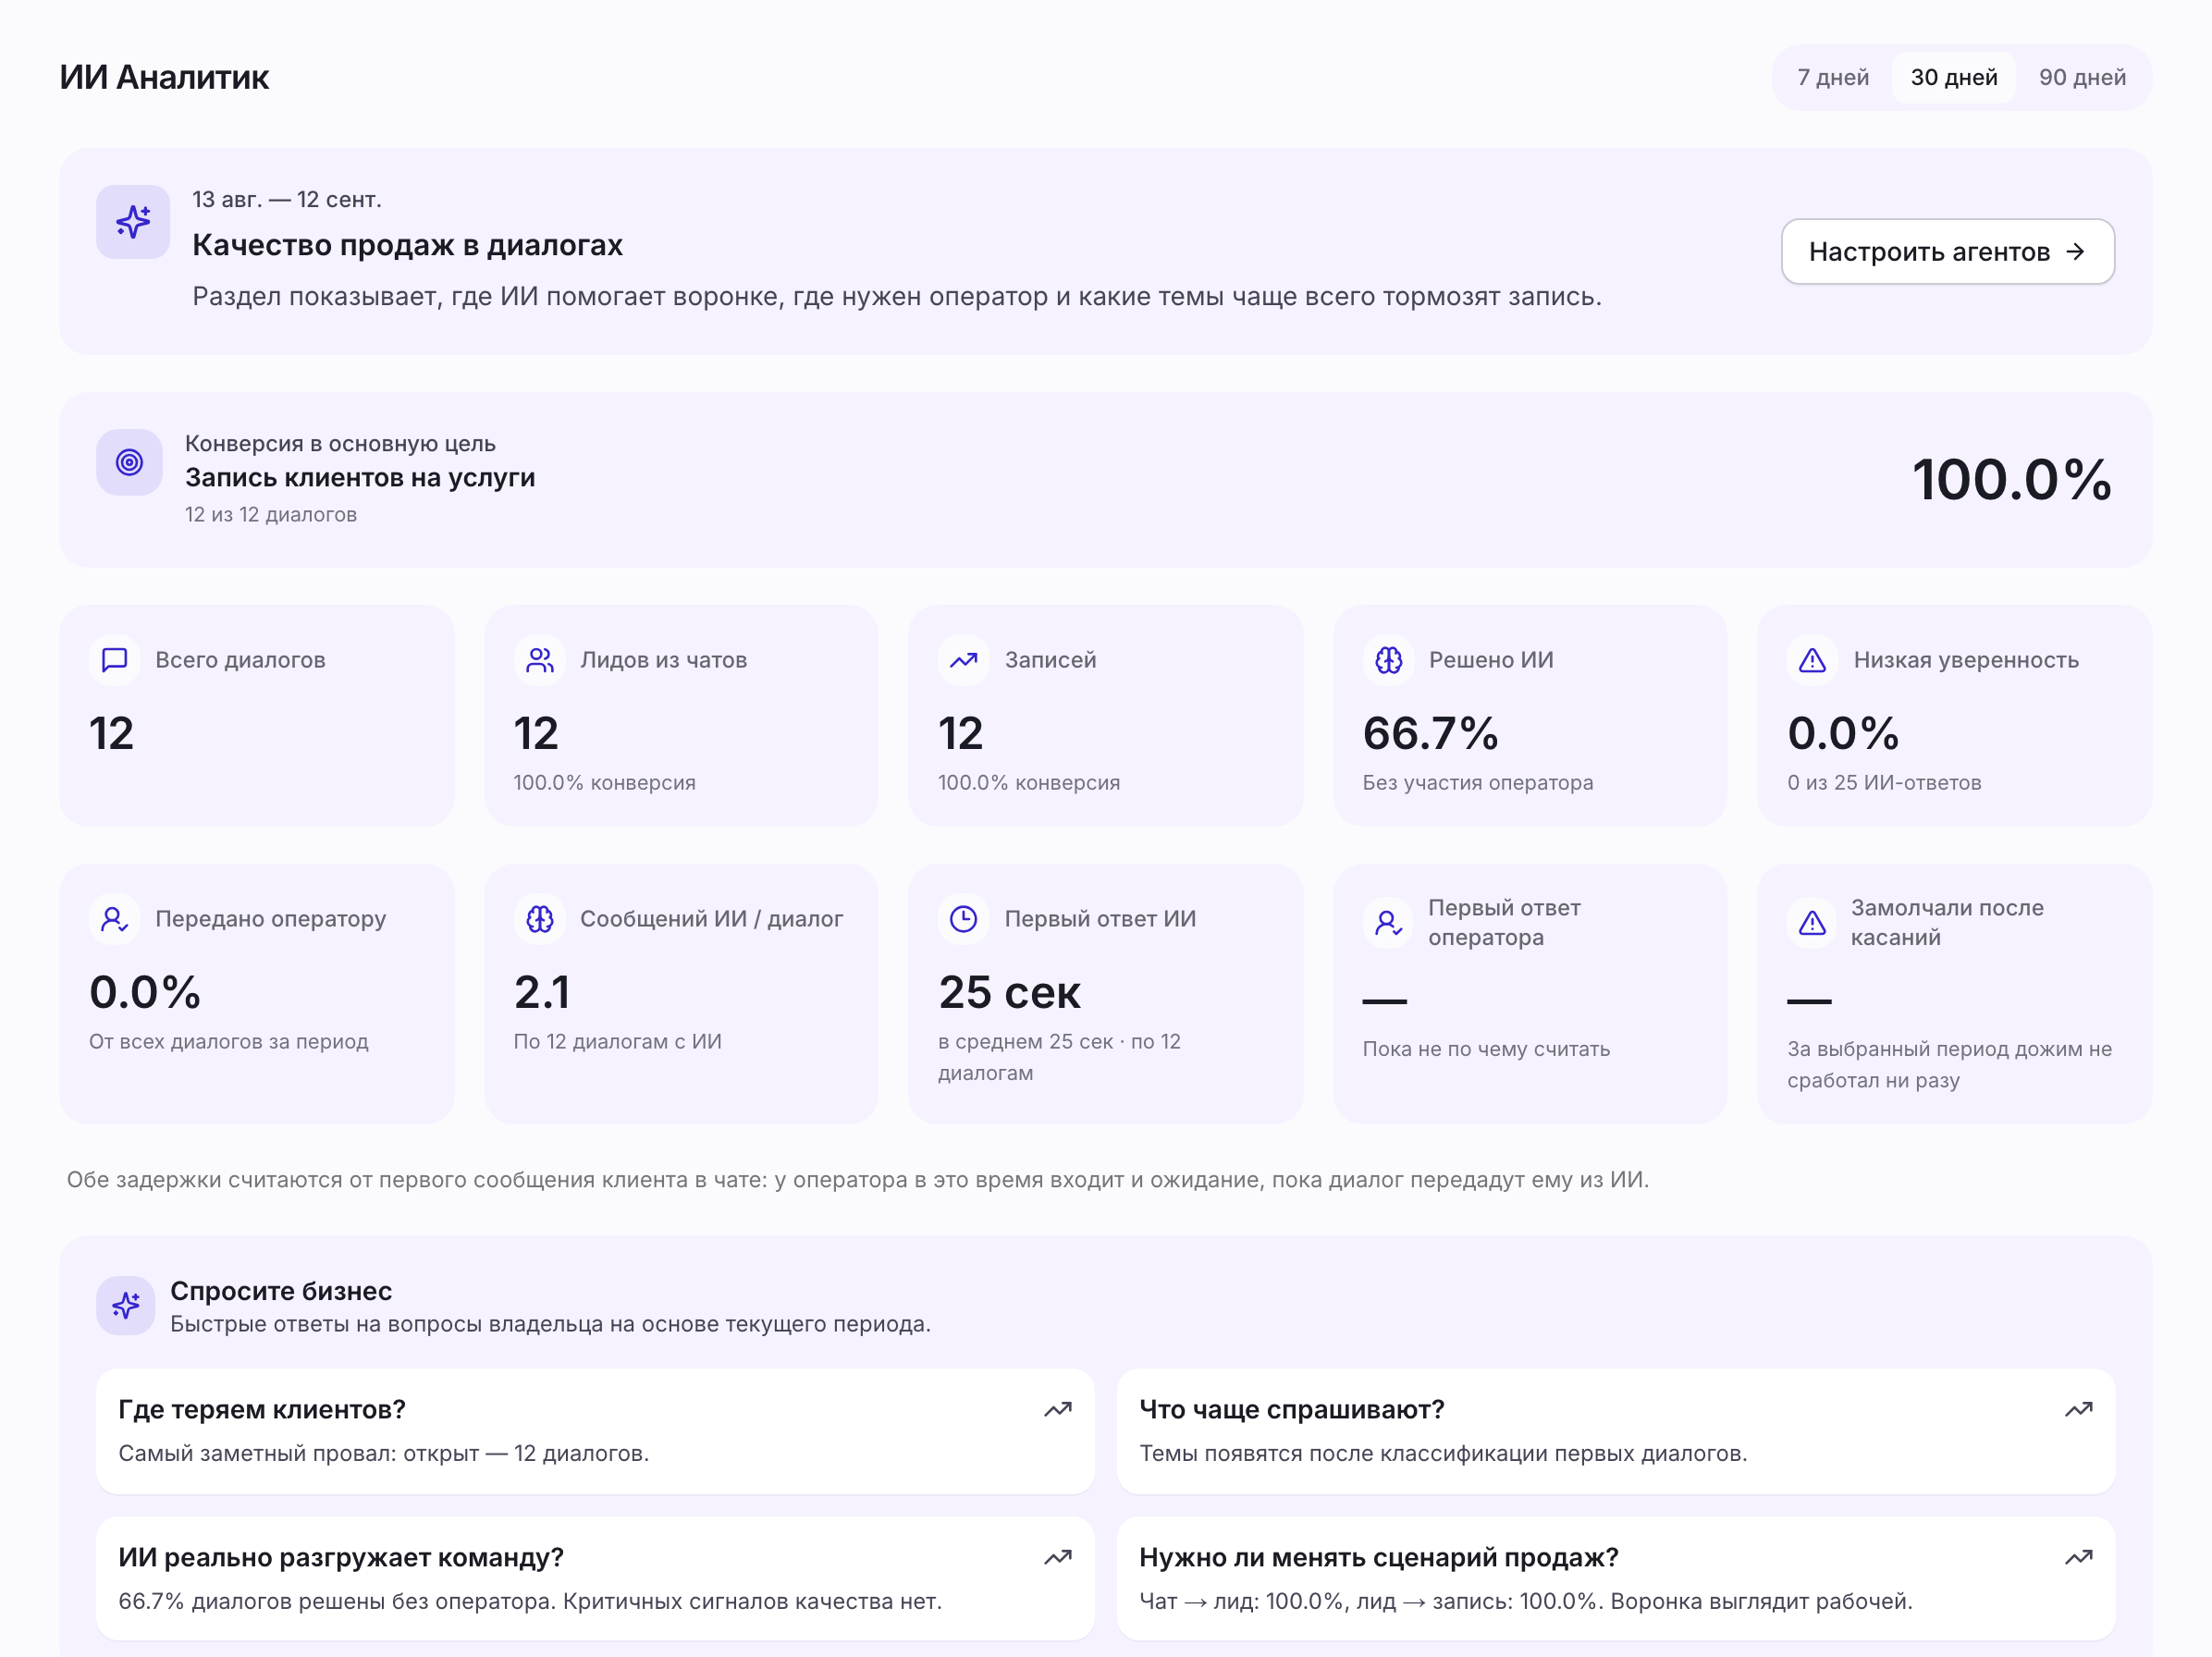Click the 100.0% conversion value
This screenshot has width=2212, height=1657.
(x=2012, y=479)
